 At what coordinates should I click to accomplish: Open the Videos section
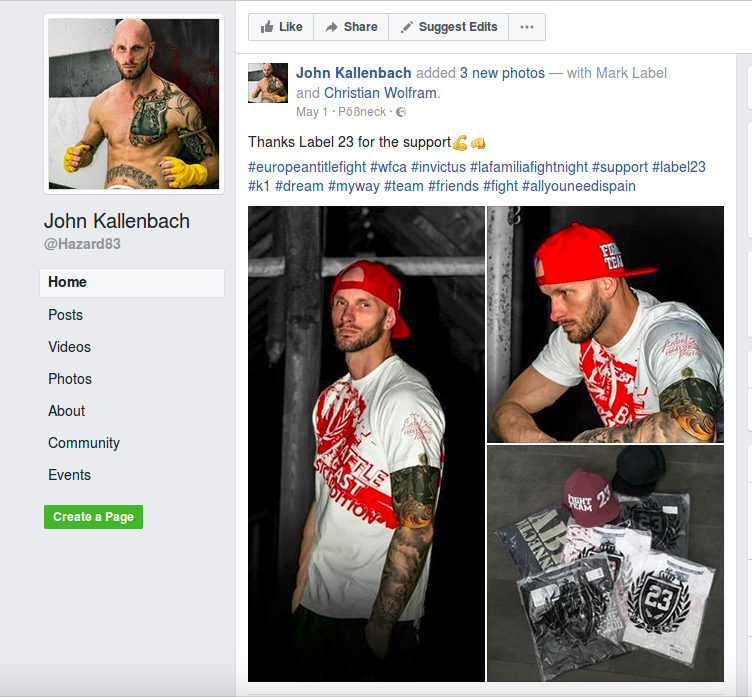coord(69,347)
